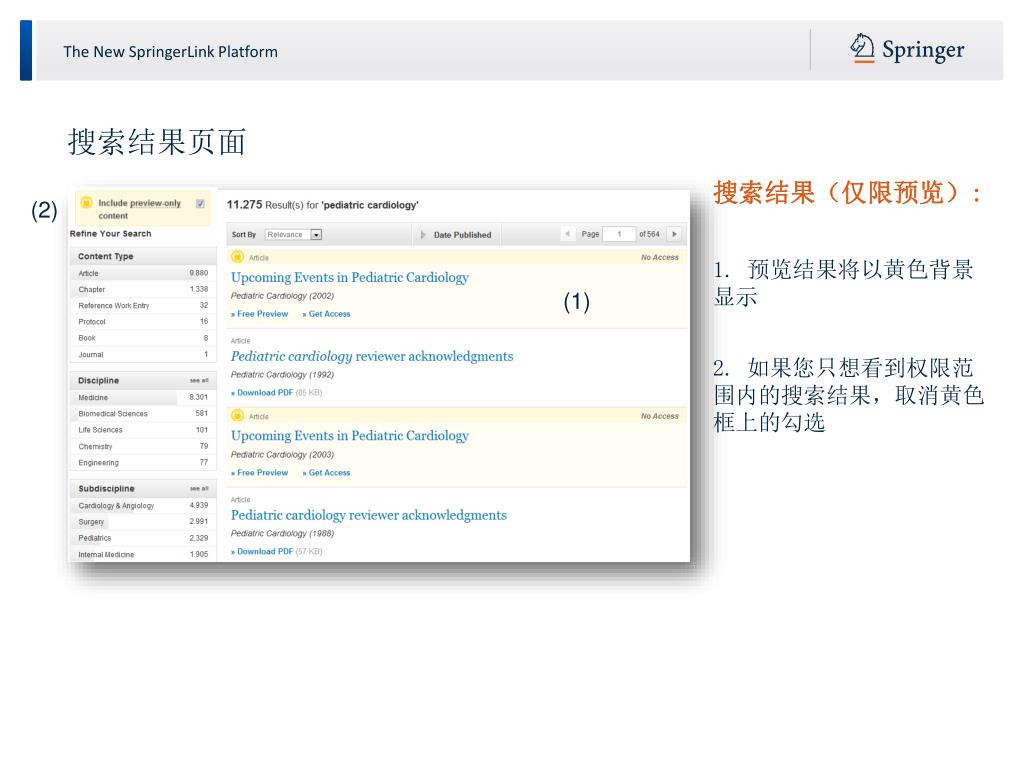
Task: Expand Subdiscipline list with see all
Action: pos(199,488)
